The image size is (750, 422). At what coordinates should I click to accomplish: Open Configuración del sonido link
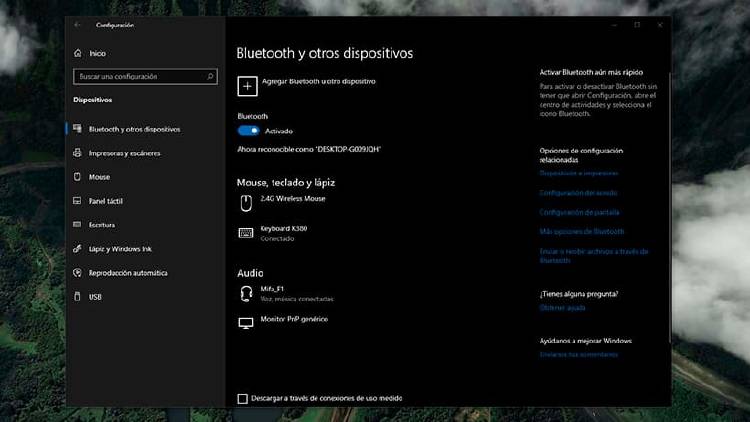578,192
